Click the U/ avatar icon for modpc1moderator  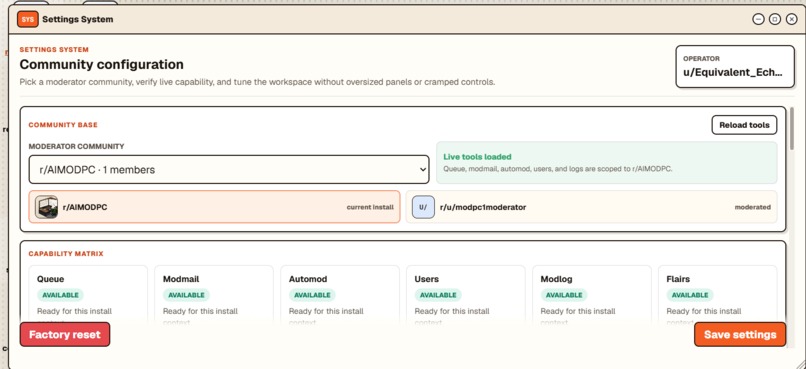point(423,207)
